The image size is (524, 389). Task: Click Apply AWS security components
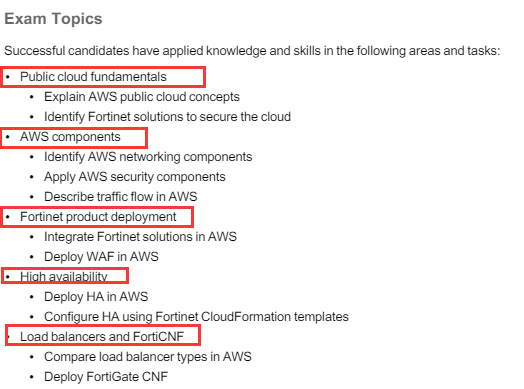(x=135, y=177)
